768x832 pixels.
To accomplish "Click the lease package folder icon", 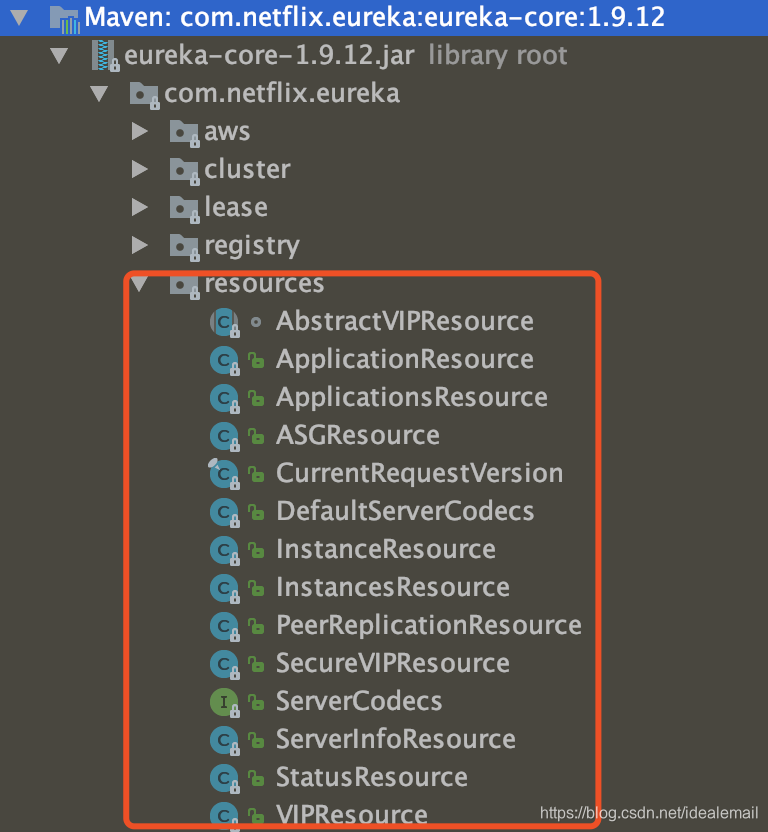I will pyautogui.click(x=185, y=209).
